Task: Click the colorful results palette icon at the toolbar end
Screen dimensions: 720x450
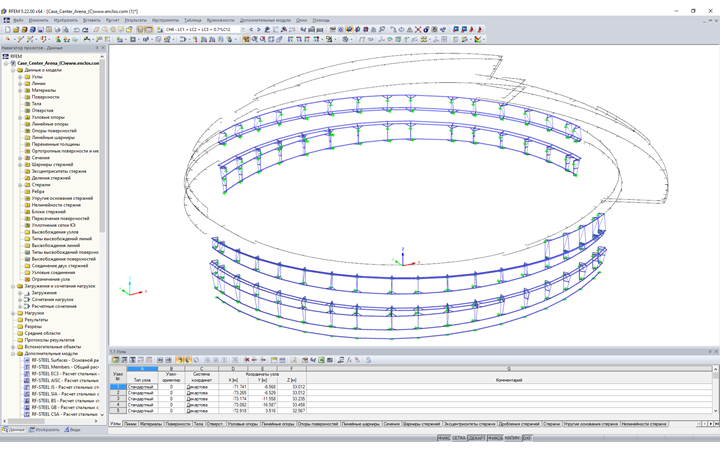Action: 478,39
